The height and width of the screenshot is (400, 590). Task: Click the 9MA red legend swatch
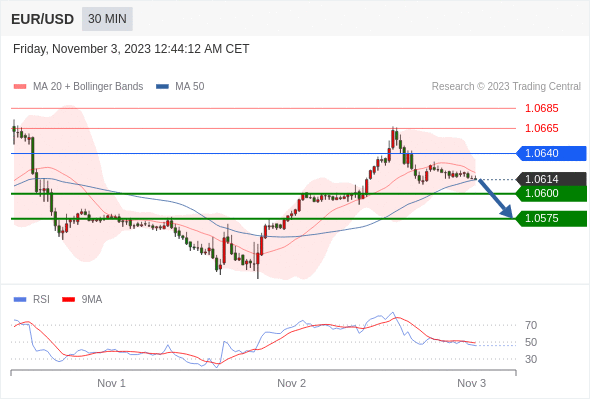pos(68,300)
